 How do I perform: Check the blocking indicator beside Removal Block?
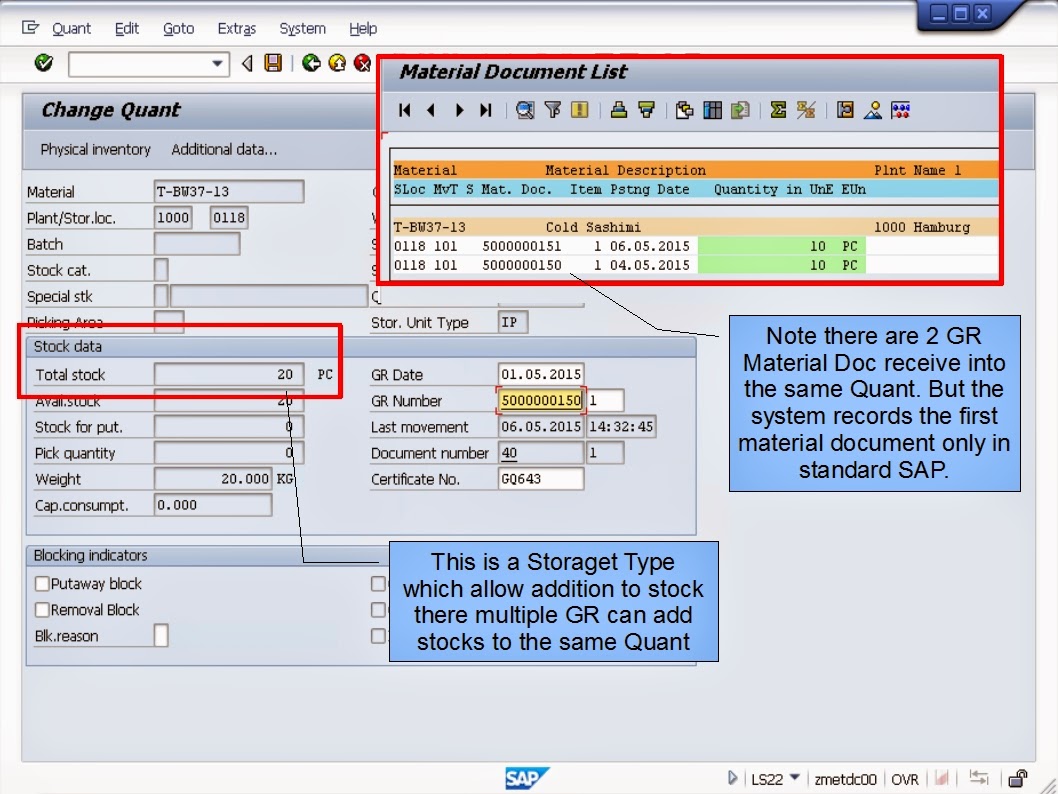click(x=378, y=609)
